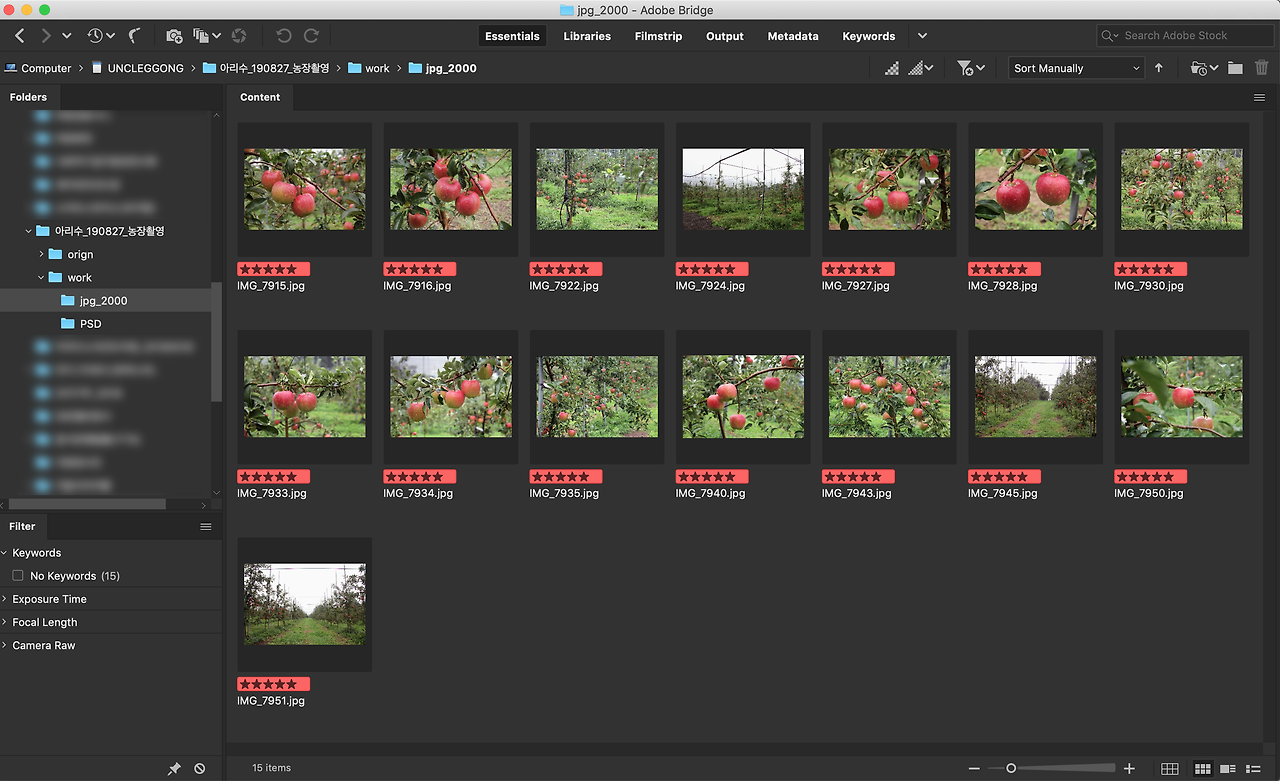Open the workspace switcher chevron after Keywords
Image resolution: width=1280 pixels, height=781 pixels.
(x=922, y=36)
